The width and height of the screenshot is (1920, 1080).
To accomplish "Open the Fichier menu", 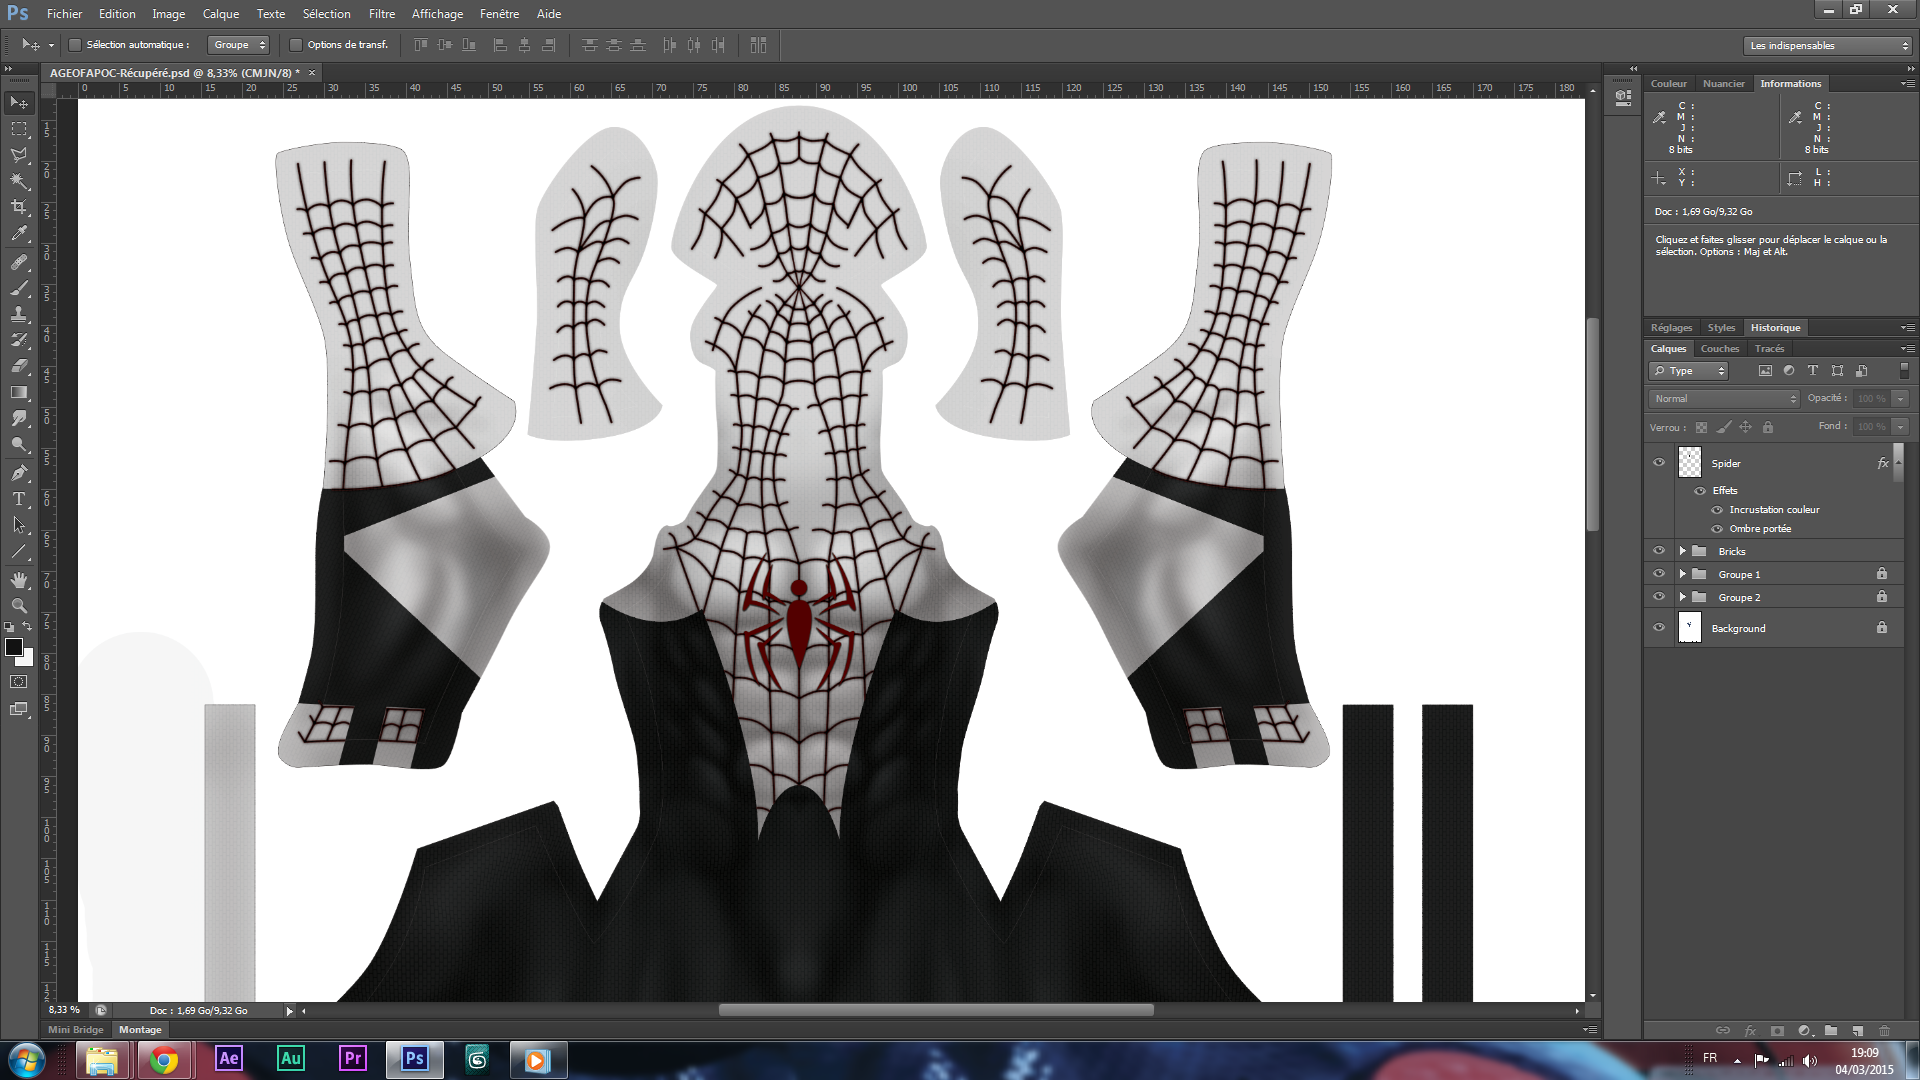I will [x=64, y=14].
